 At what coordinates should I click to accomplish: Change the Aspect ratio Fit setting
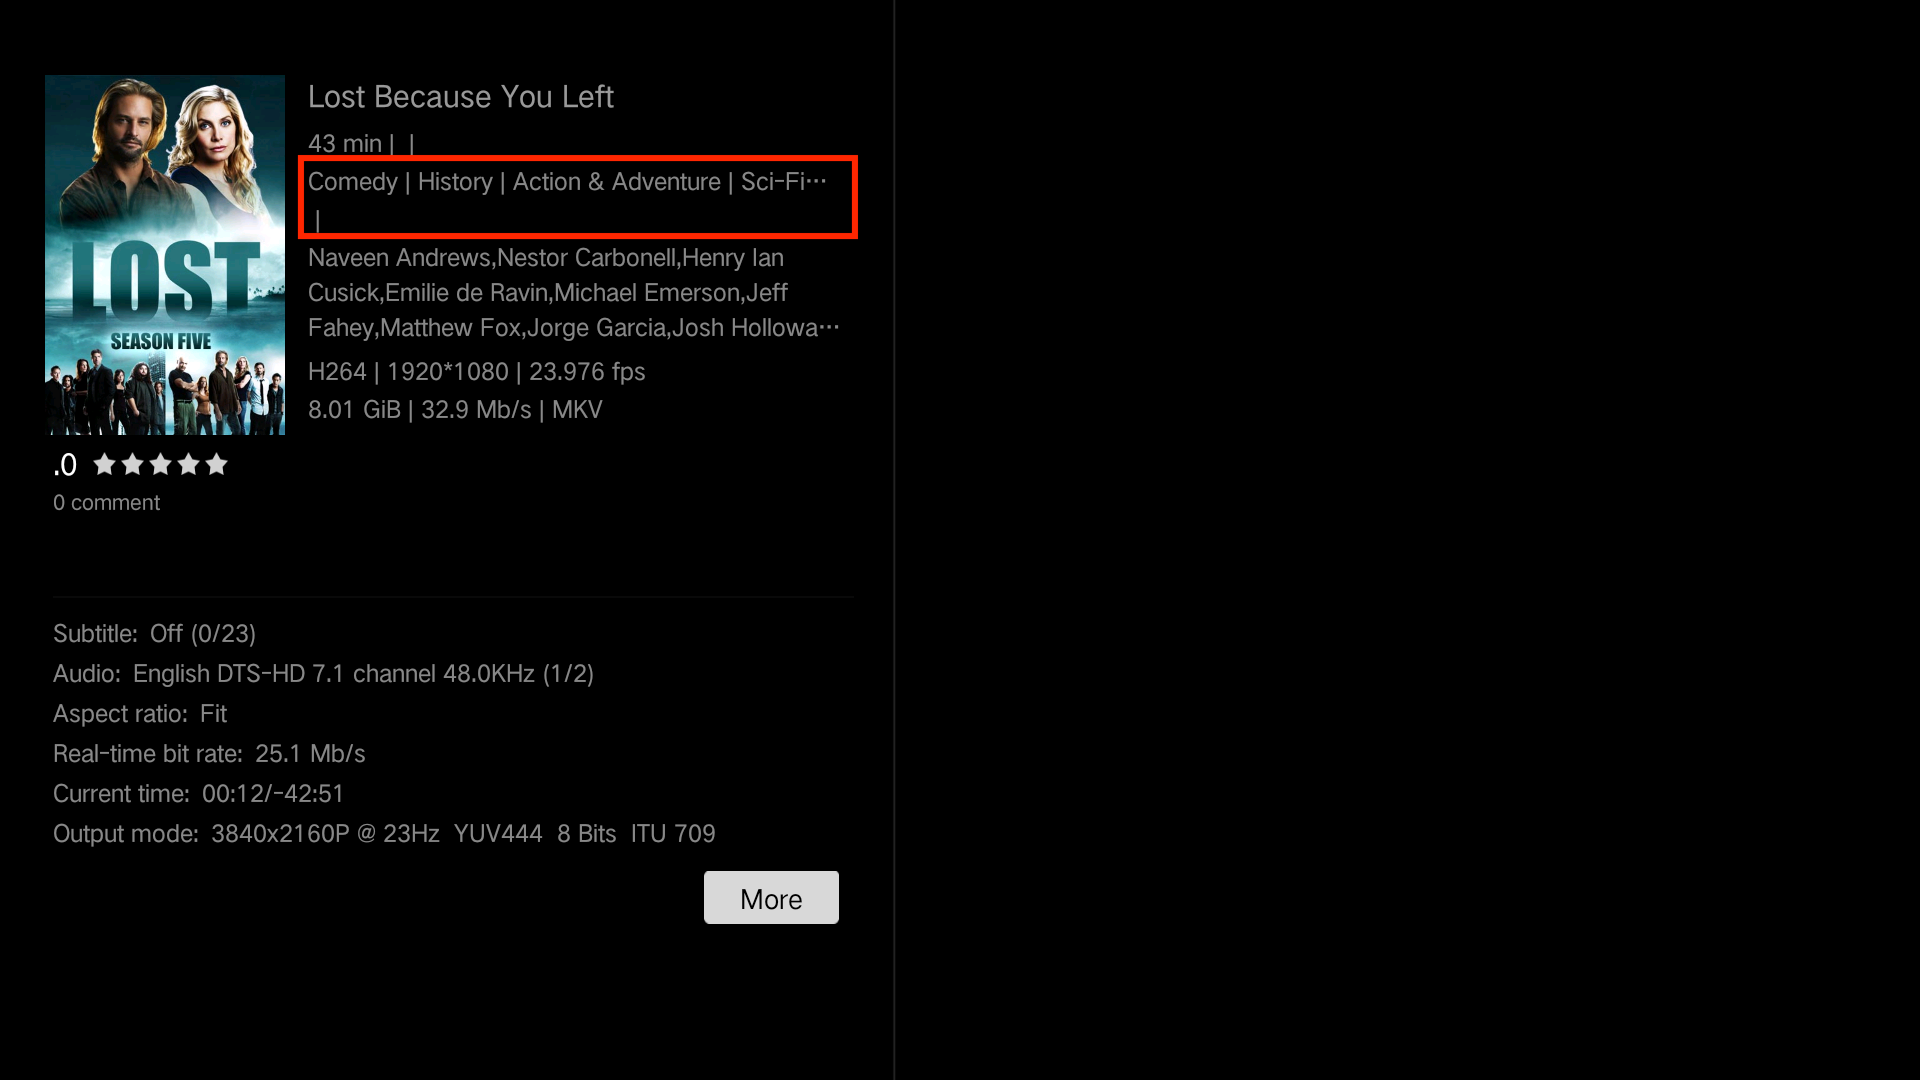pyautogui.click(x=140, y=714)
